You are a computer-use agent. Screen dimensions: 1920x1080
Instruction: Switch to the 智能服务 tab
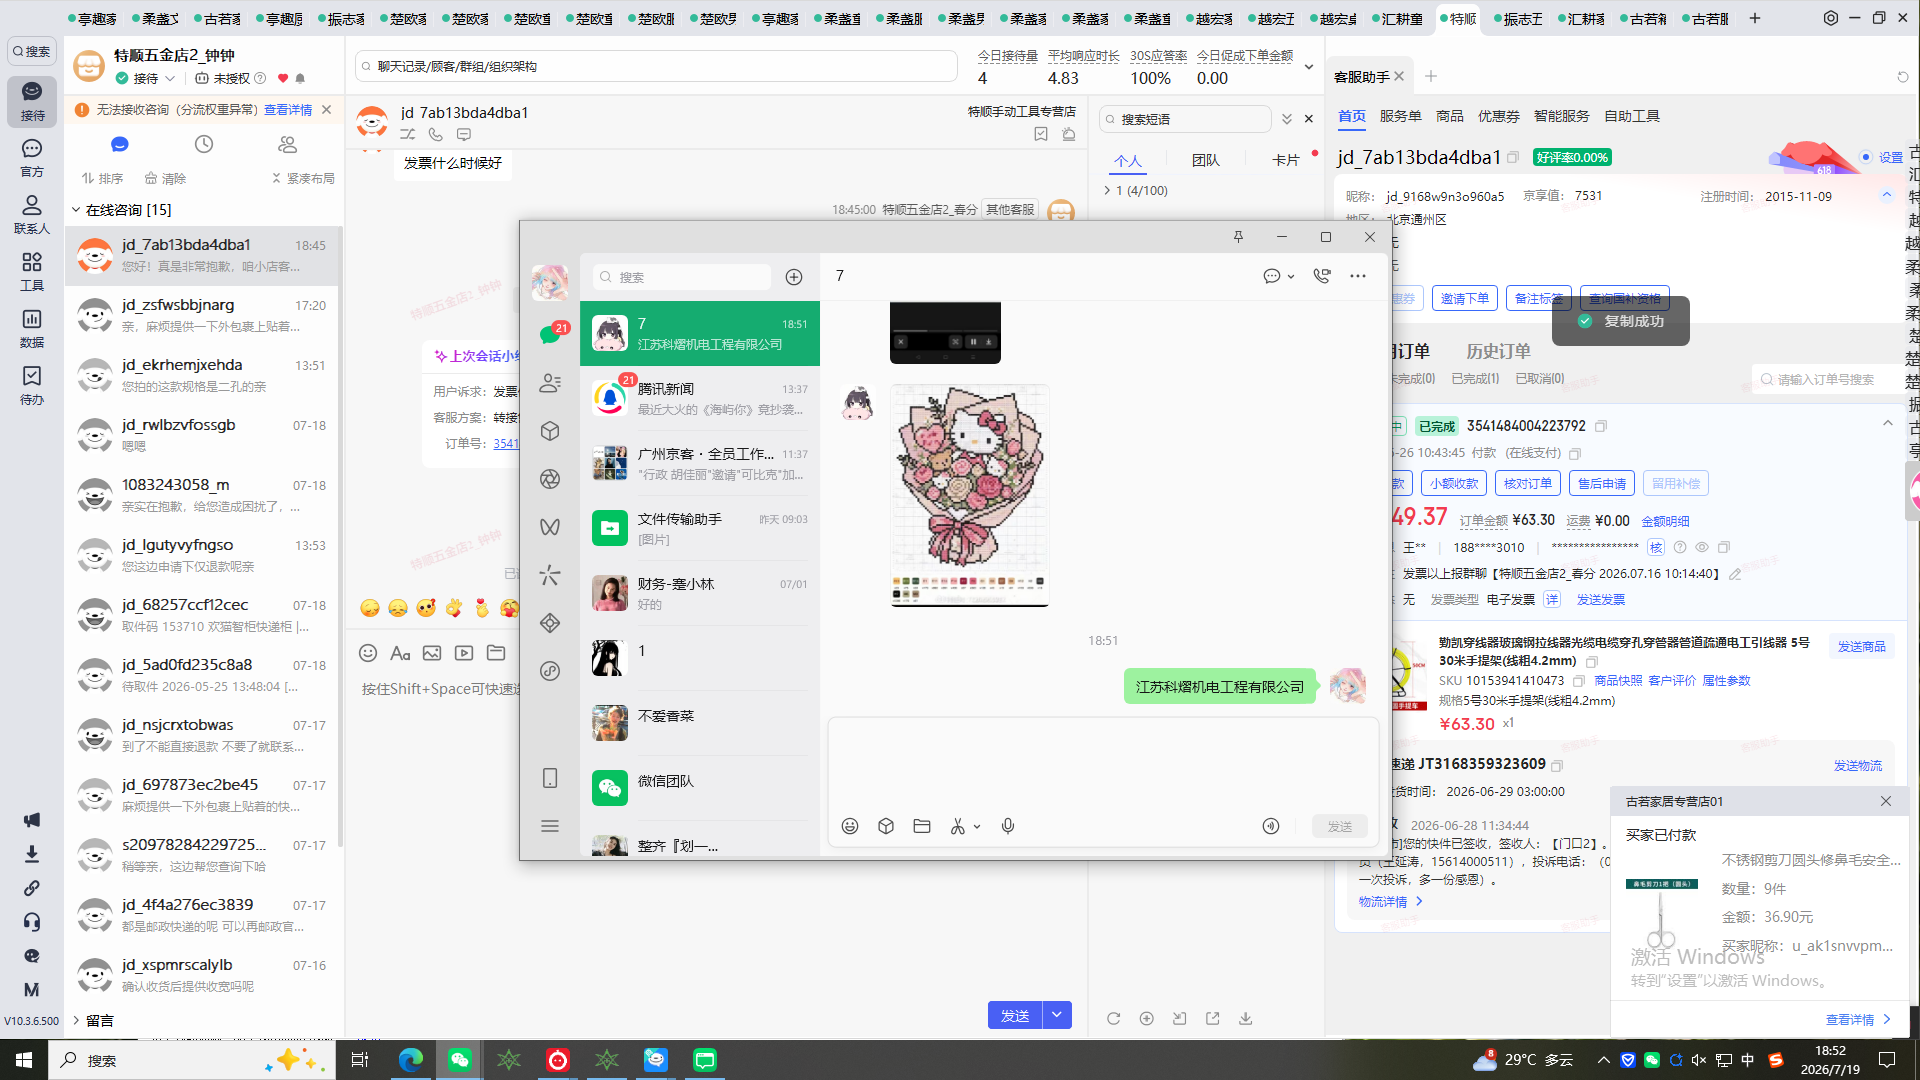pyautogui.click(x=1561, y=116)
